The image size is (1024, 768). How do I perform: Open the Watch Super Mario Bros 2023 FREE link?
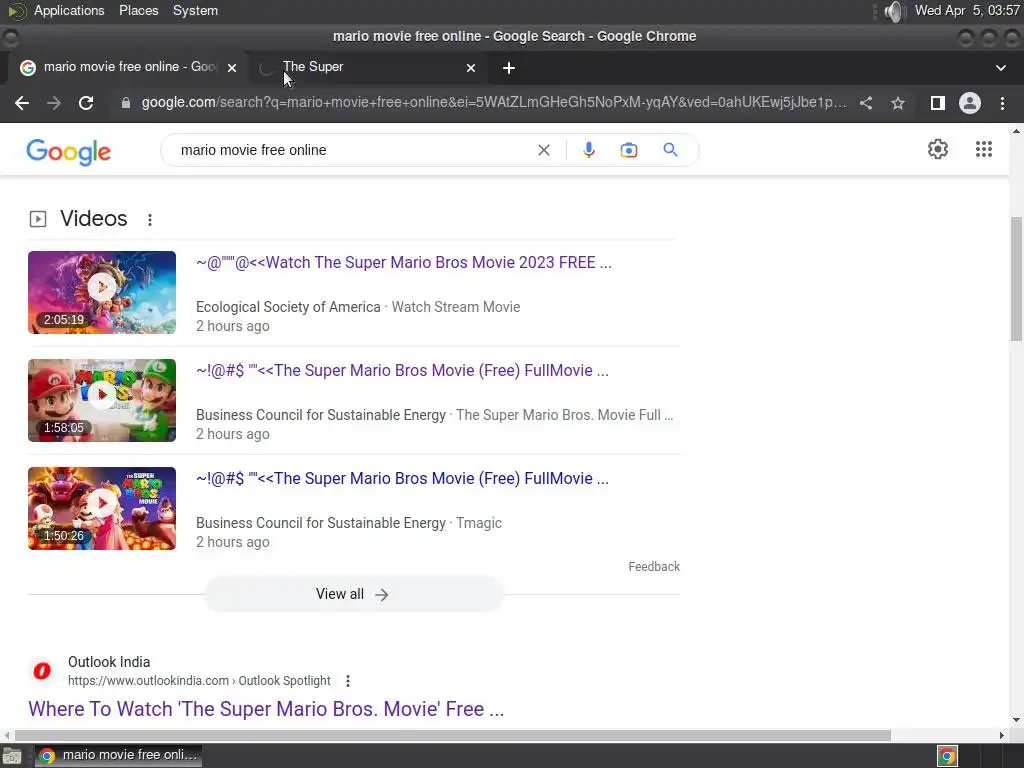[x=404, y=263]
